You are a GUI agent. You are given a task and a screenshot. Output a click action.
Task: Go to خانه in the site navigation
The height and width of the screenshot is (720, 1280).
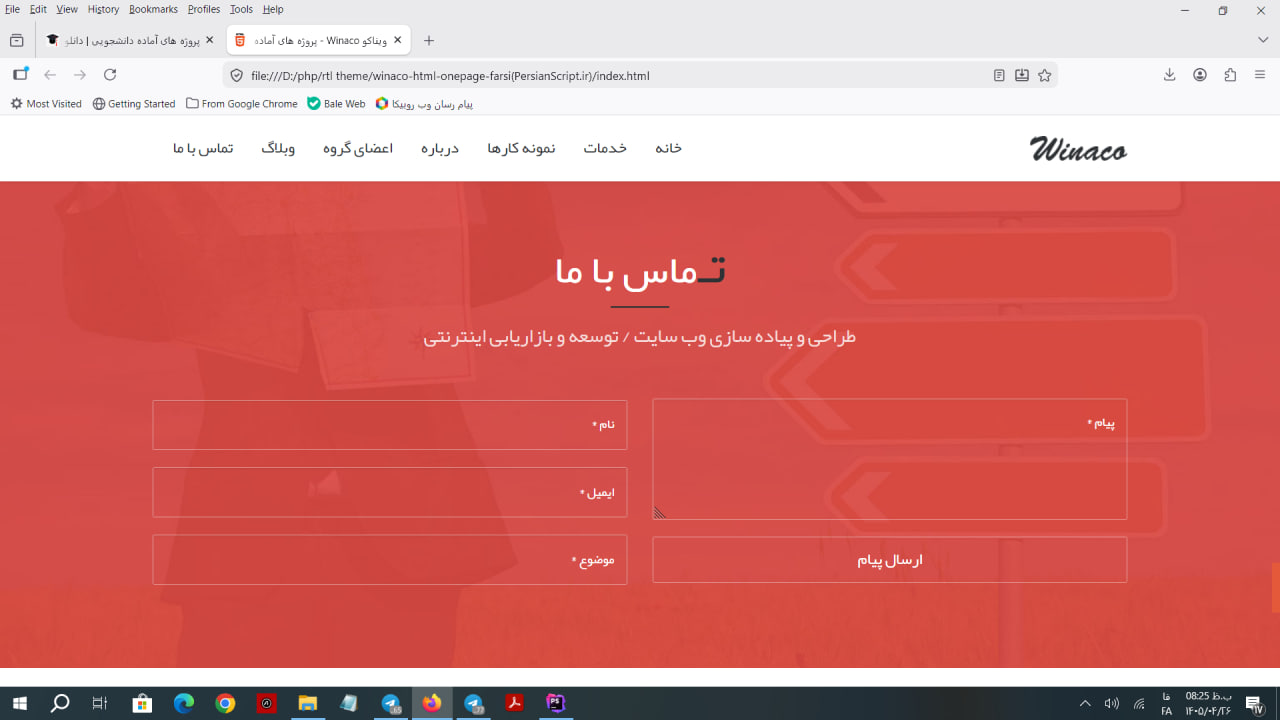(669, 148)
